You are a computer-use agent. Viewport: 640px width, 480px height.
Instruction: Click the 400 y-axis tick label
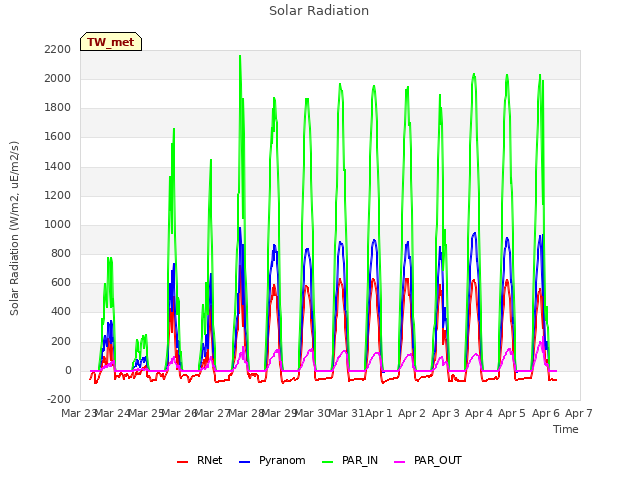(61, 311)
